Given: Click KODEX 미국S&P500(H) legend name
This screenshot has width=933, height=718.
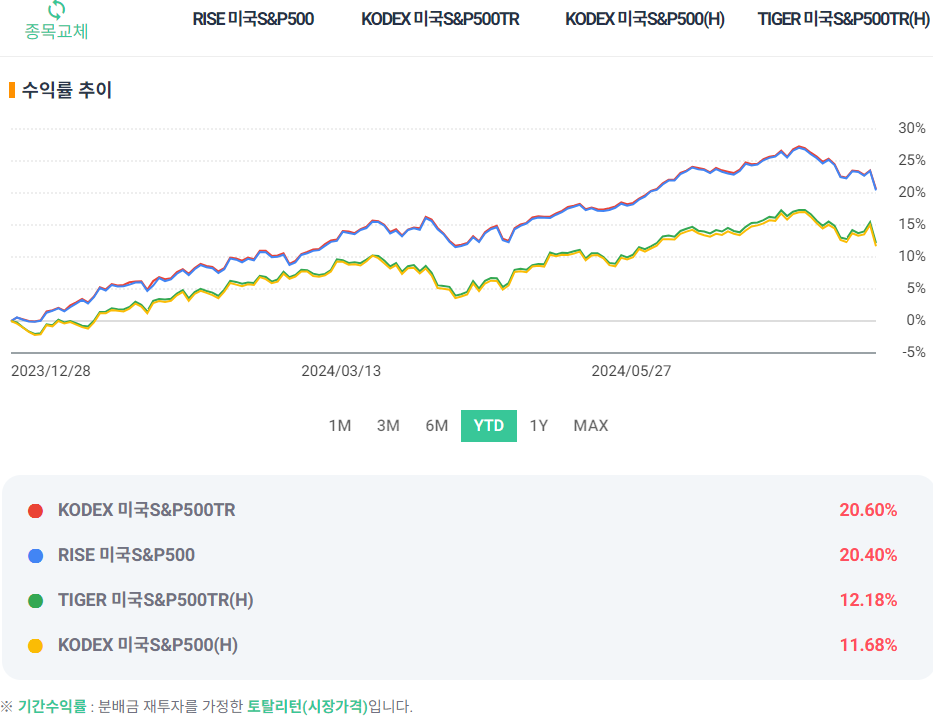Looking at the screenshot, I should coord(148,645).
